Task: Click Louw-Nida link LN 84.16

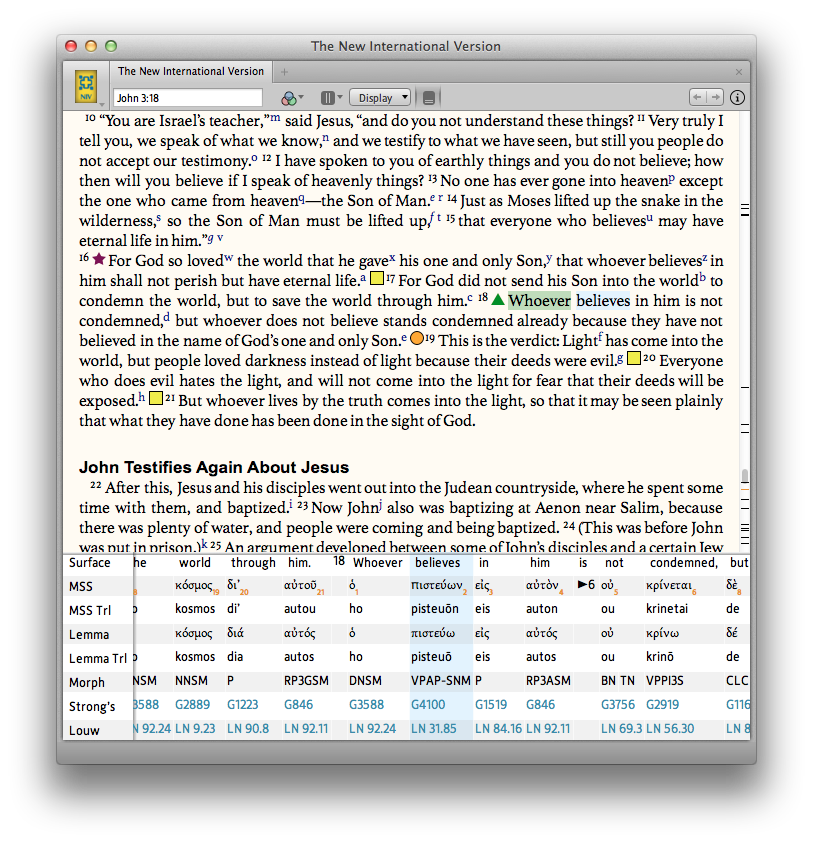Action: click(498, 728)
